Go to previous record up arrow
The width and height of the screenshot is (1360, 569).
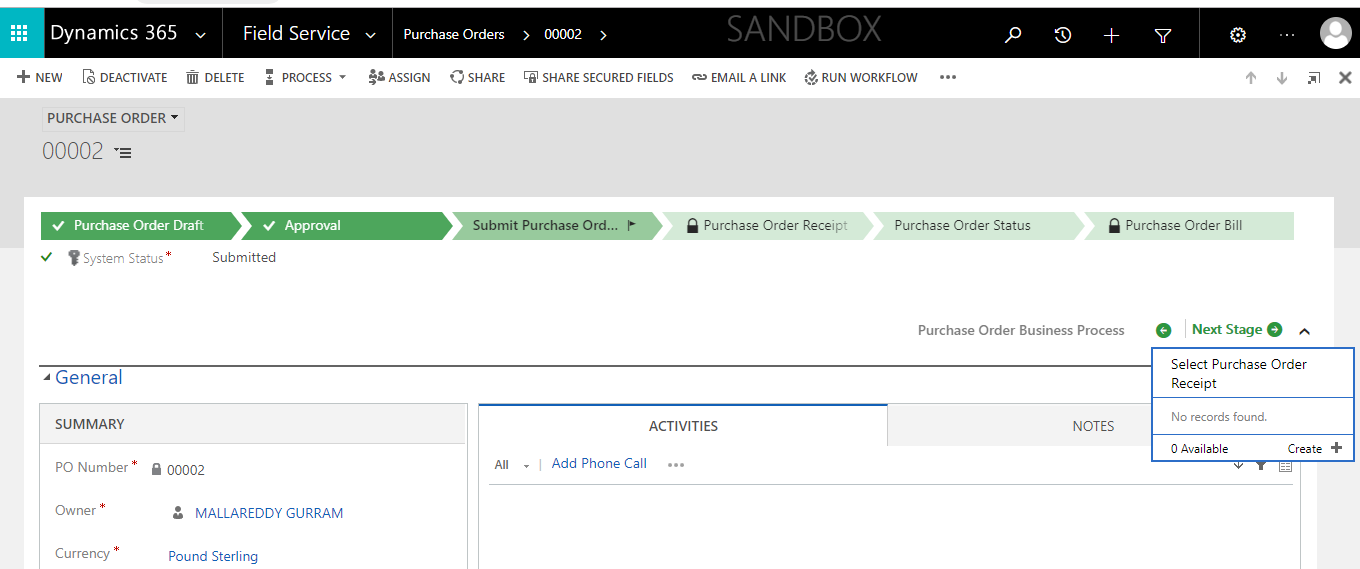tap(1250, 78)
